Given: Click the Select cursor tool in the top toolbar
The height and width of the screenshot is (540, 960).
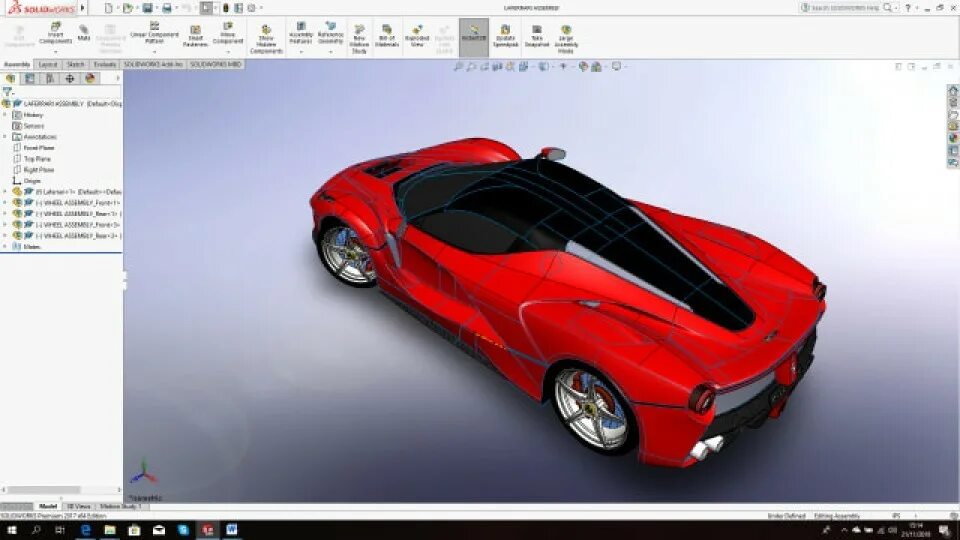Looking at the screenshot, I should coord(206,8).
